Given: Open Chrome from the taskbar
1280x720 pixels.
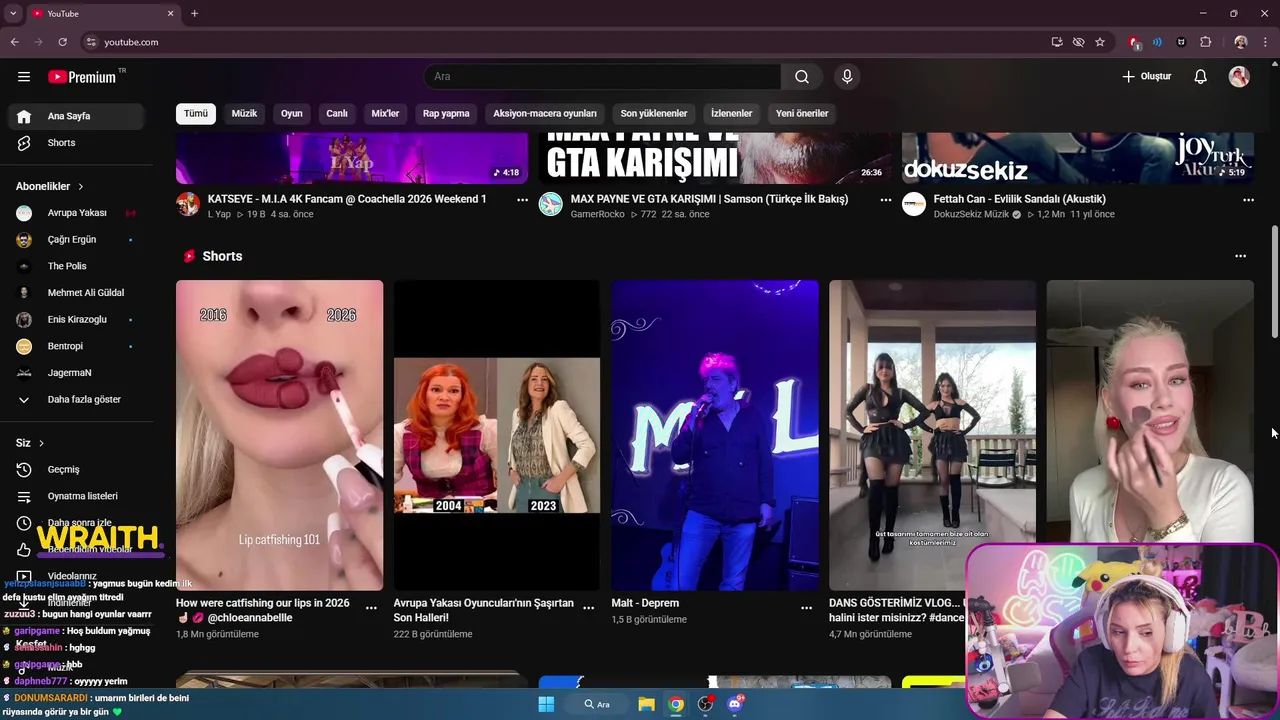Looking at the screenshot, I should click(x=676, y=704).
